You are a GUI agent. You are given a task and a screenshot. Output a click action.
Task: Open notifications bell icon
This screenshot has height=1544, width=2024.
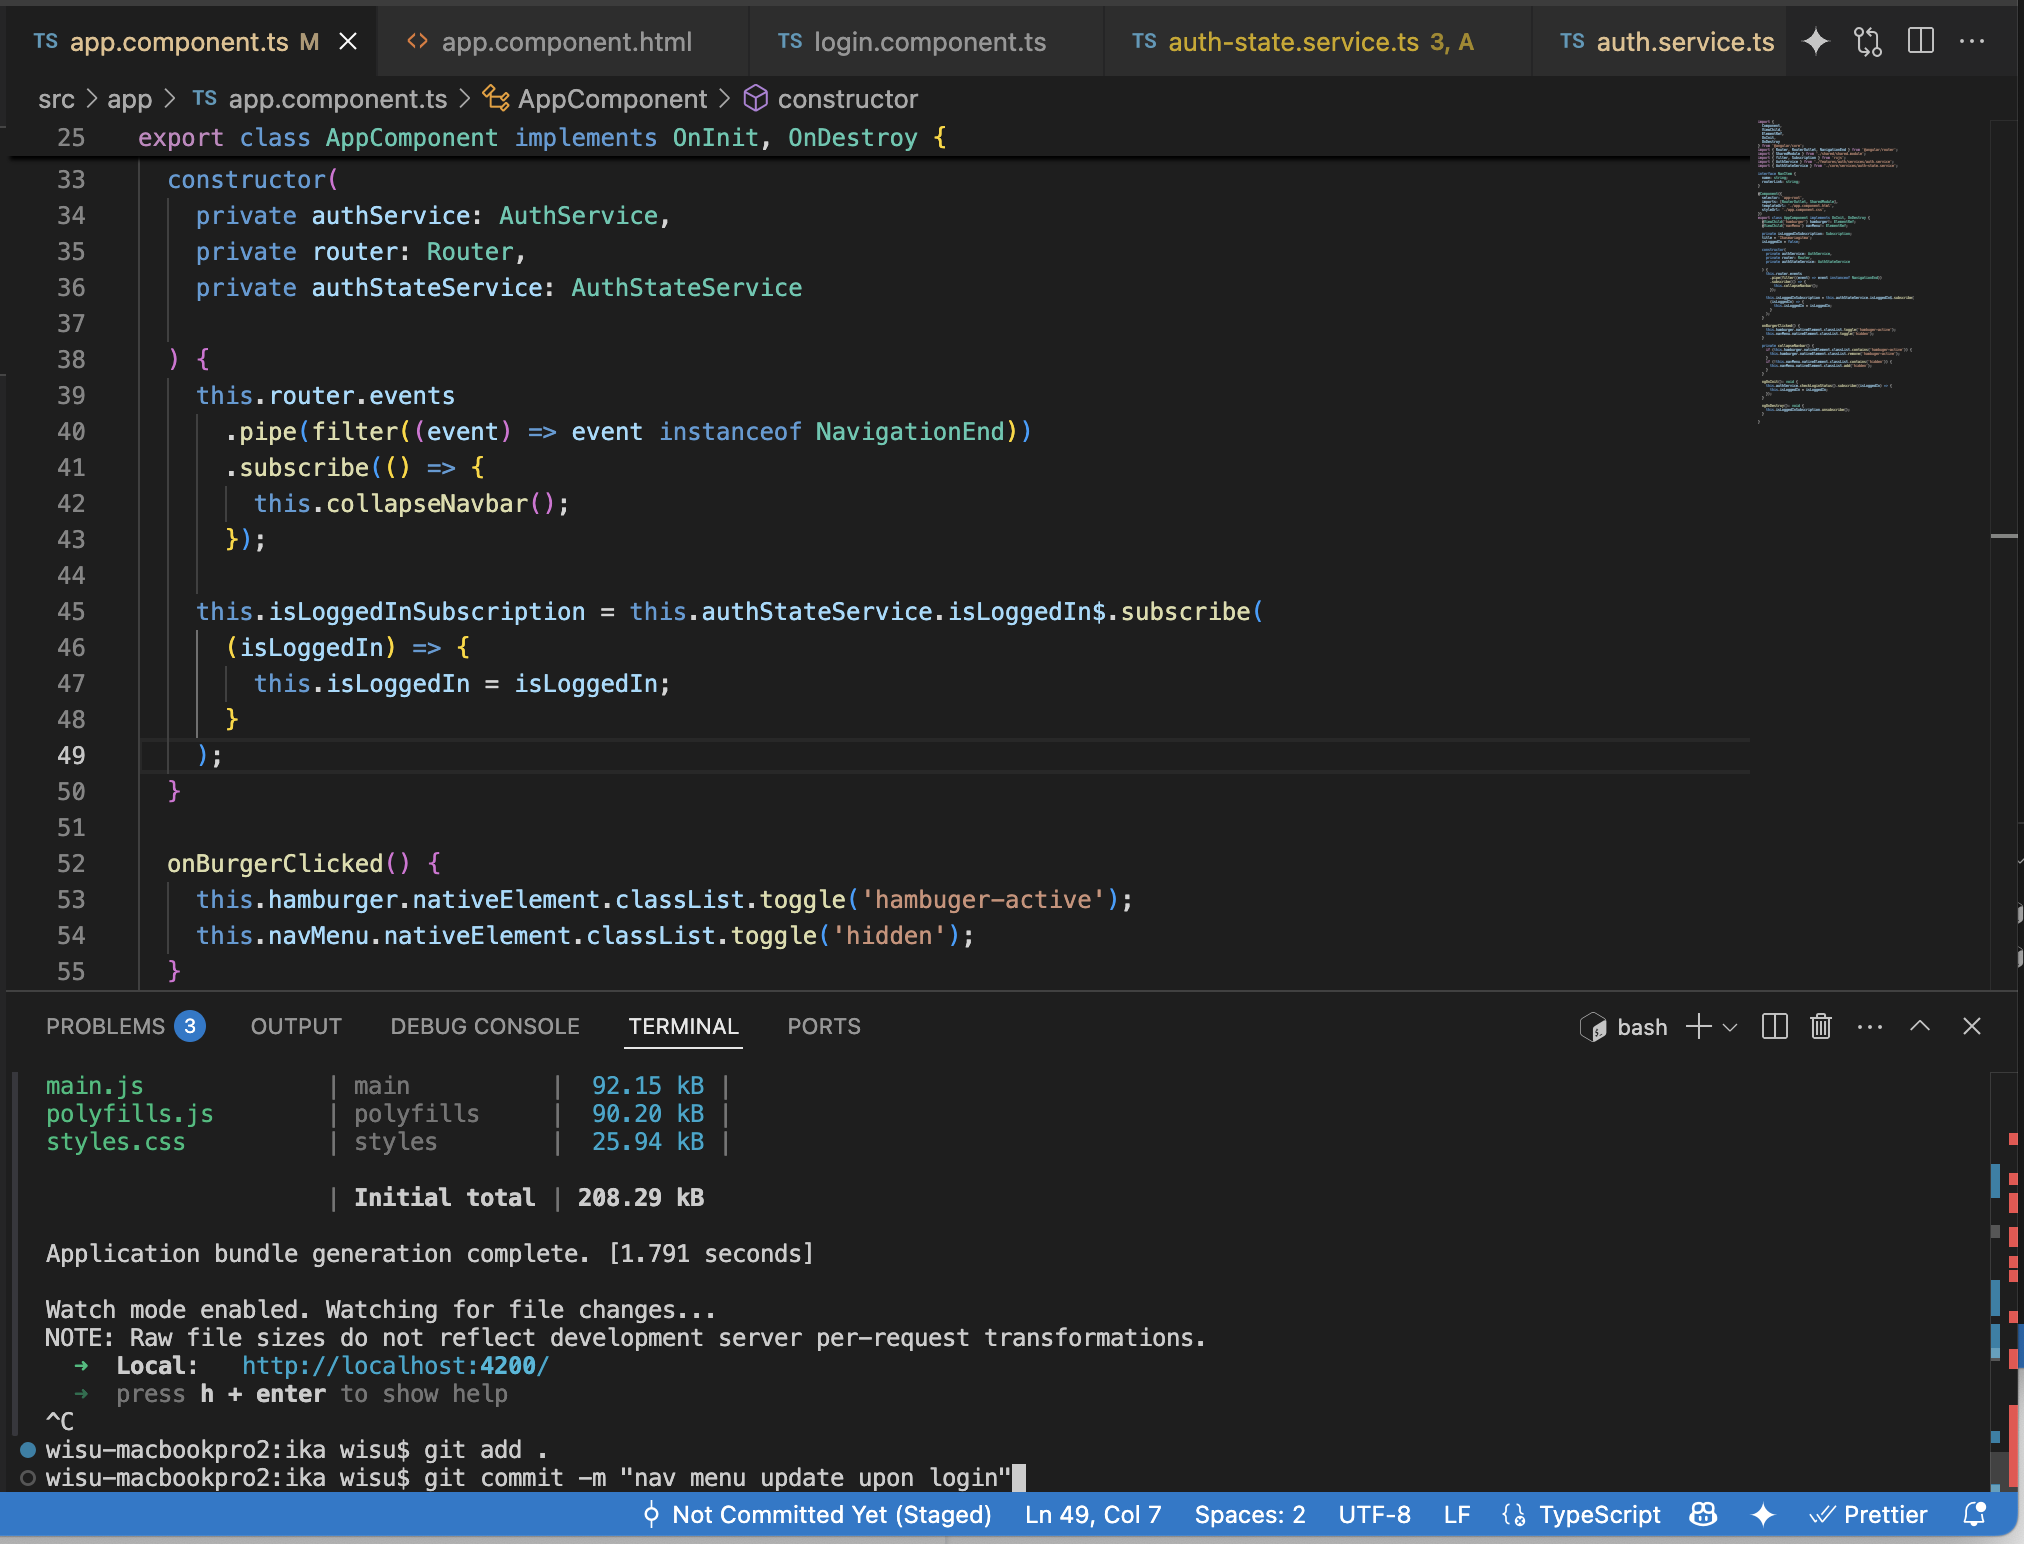[1974, 1514]
